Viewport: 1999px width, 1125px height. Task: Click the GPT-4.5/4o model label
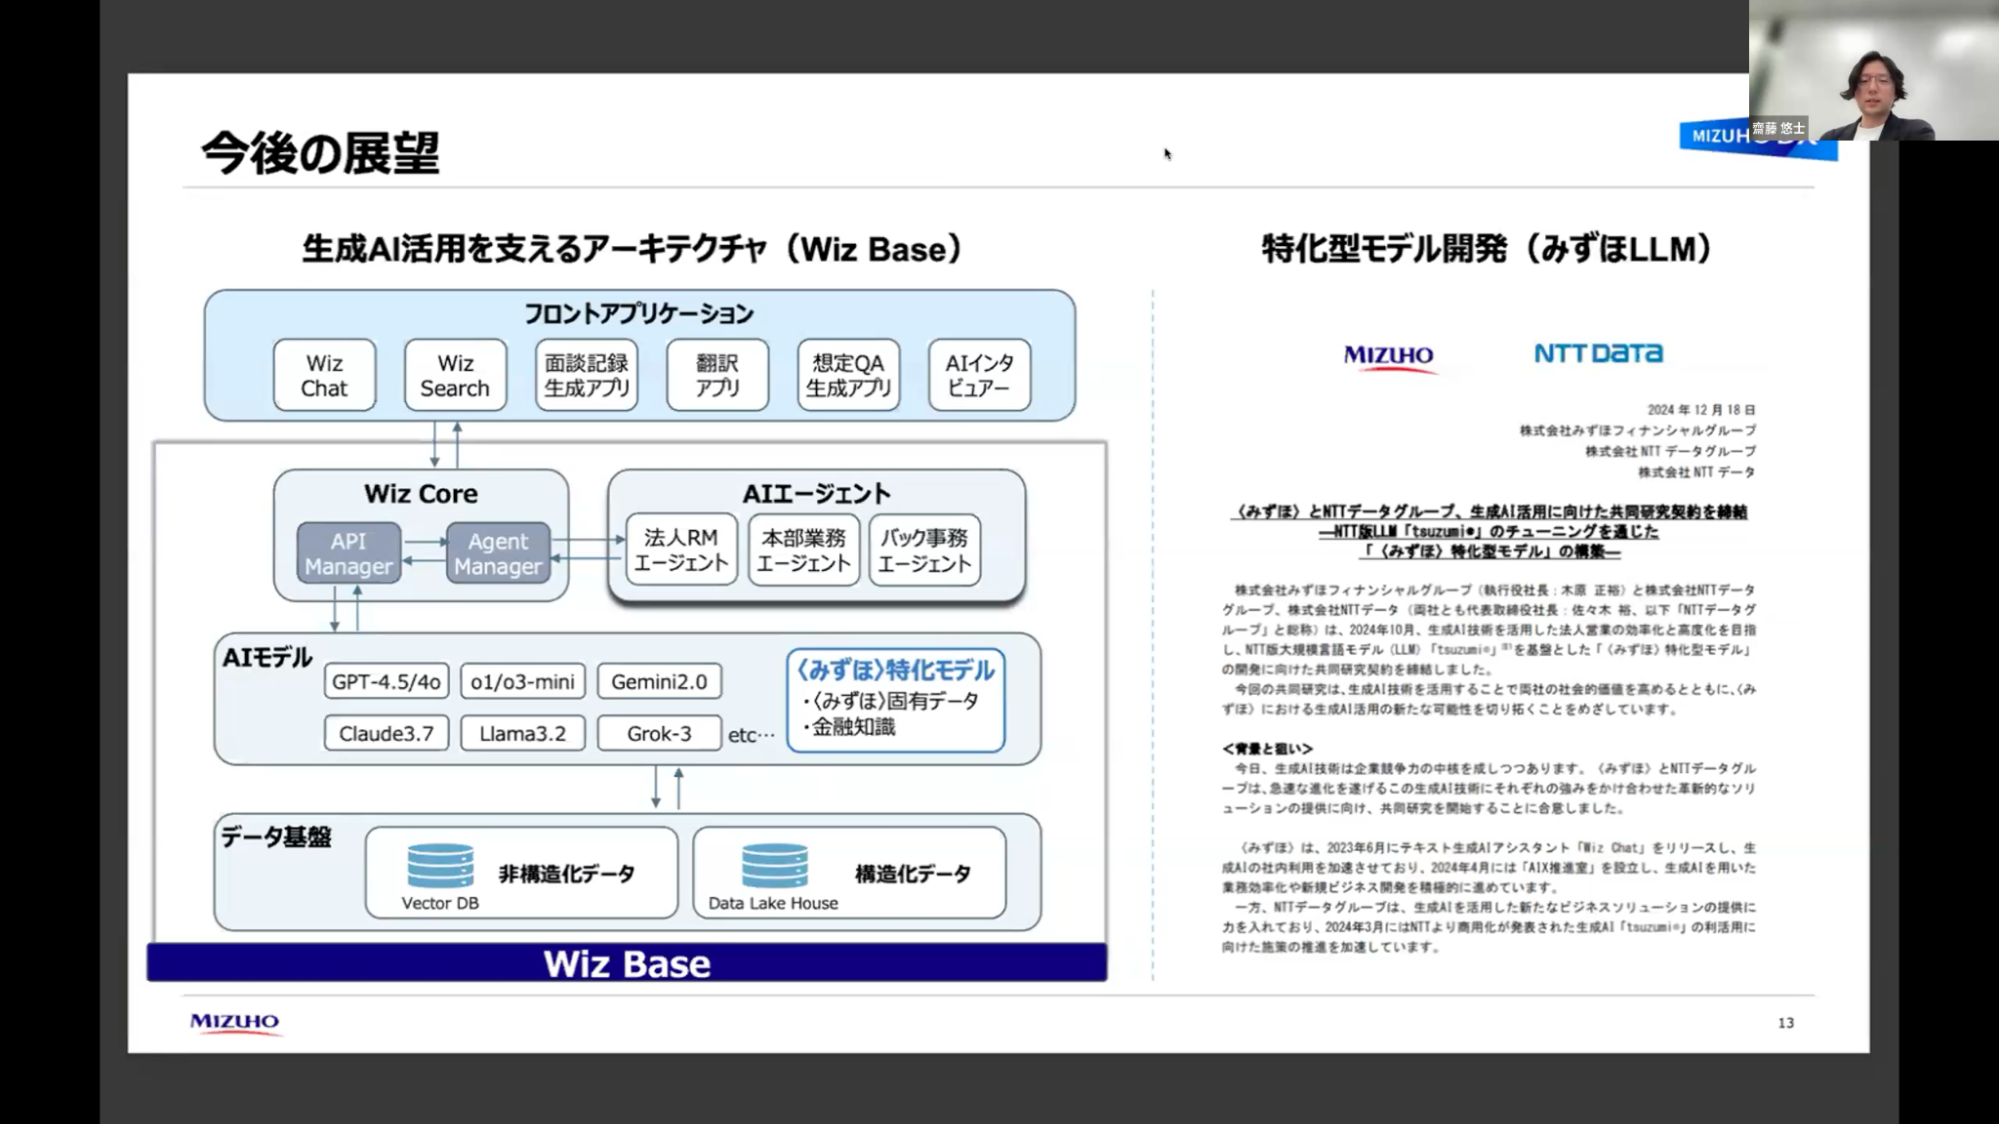click(386, 682)
